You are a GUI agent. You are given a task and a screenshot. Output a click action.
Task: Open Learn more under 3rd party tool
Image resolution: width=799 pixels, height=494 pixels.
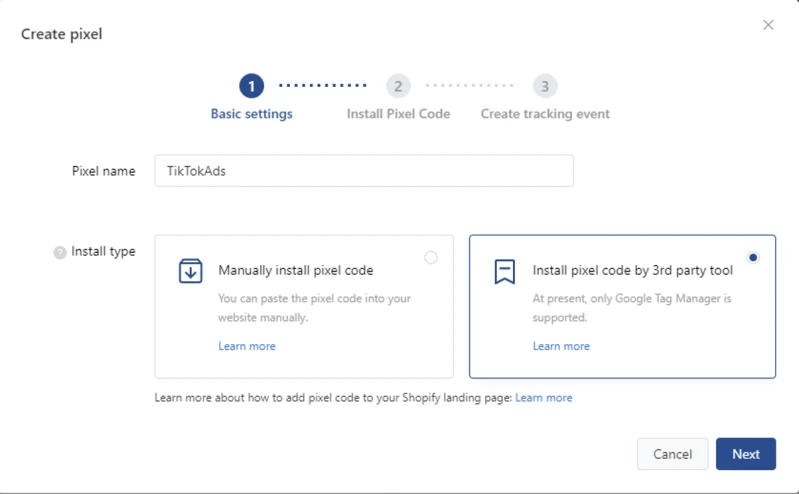click(x=561, y=346)
